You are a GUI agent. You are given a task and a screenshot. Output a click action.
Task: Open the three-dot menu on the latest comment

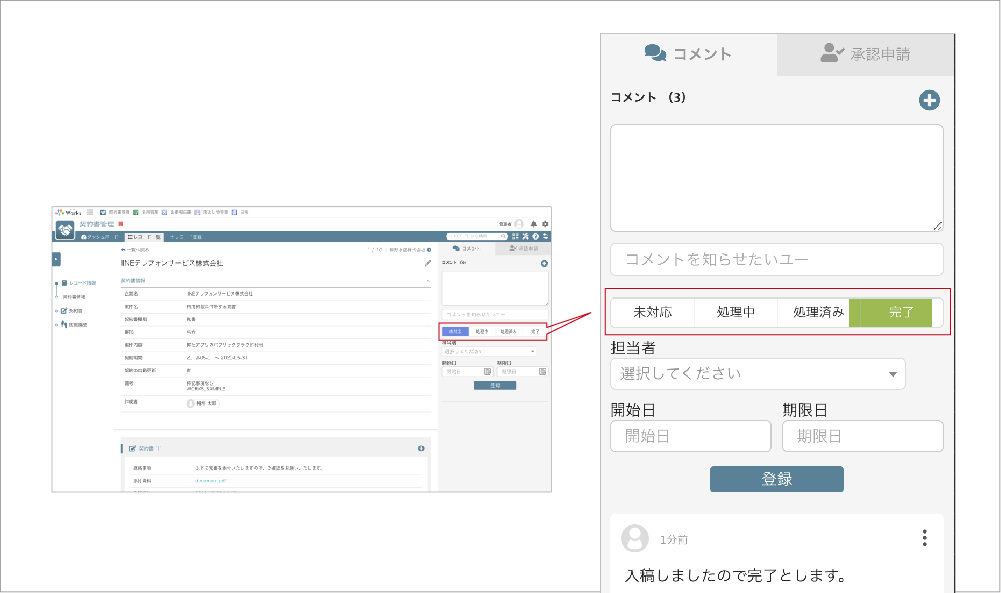[924, 538]
